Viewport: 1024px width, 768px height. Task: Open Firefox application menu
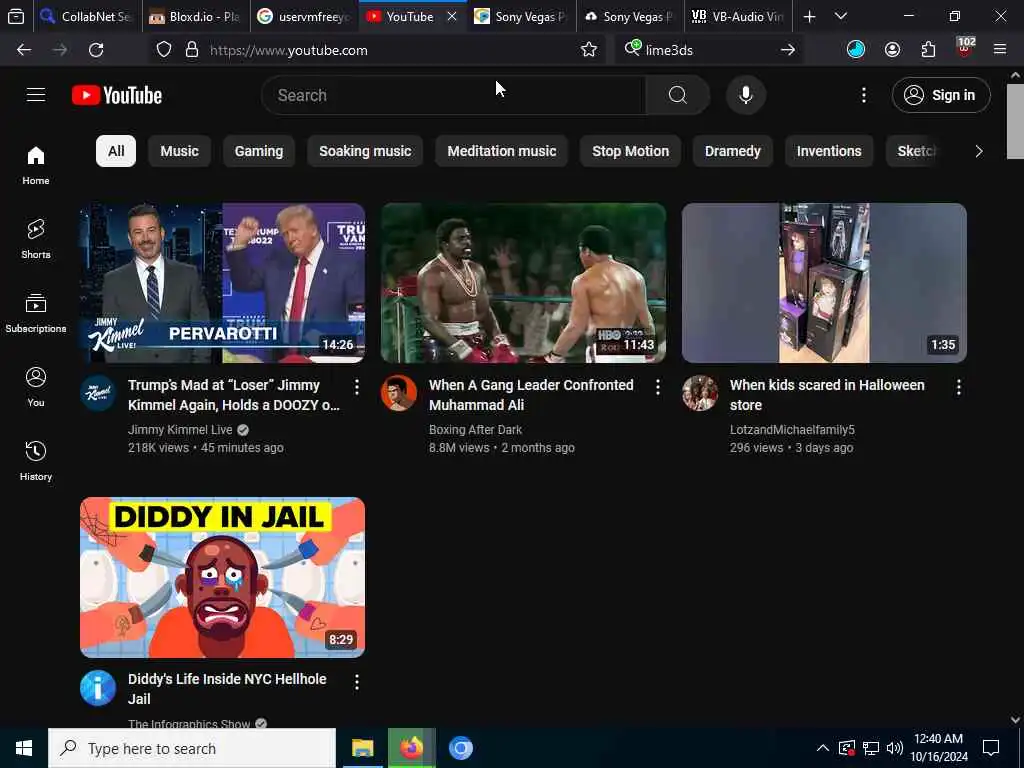click(1000, 50)
